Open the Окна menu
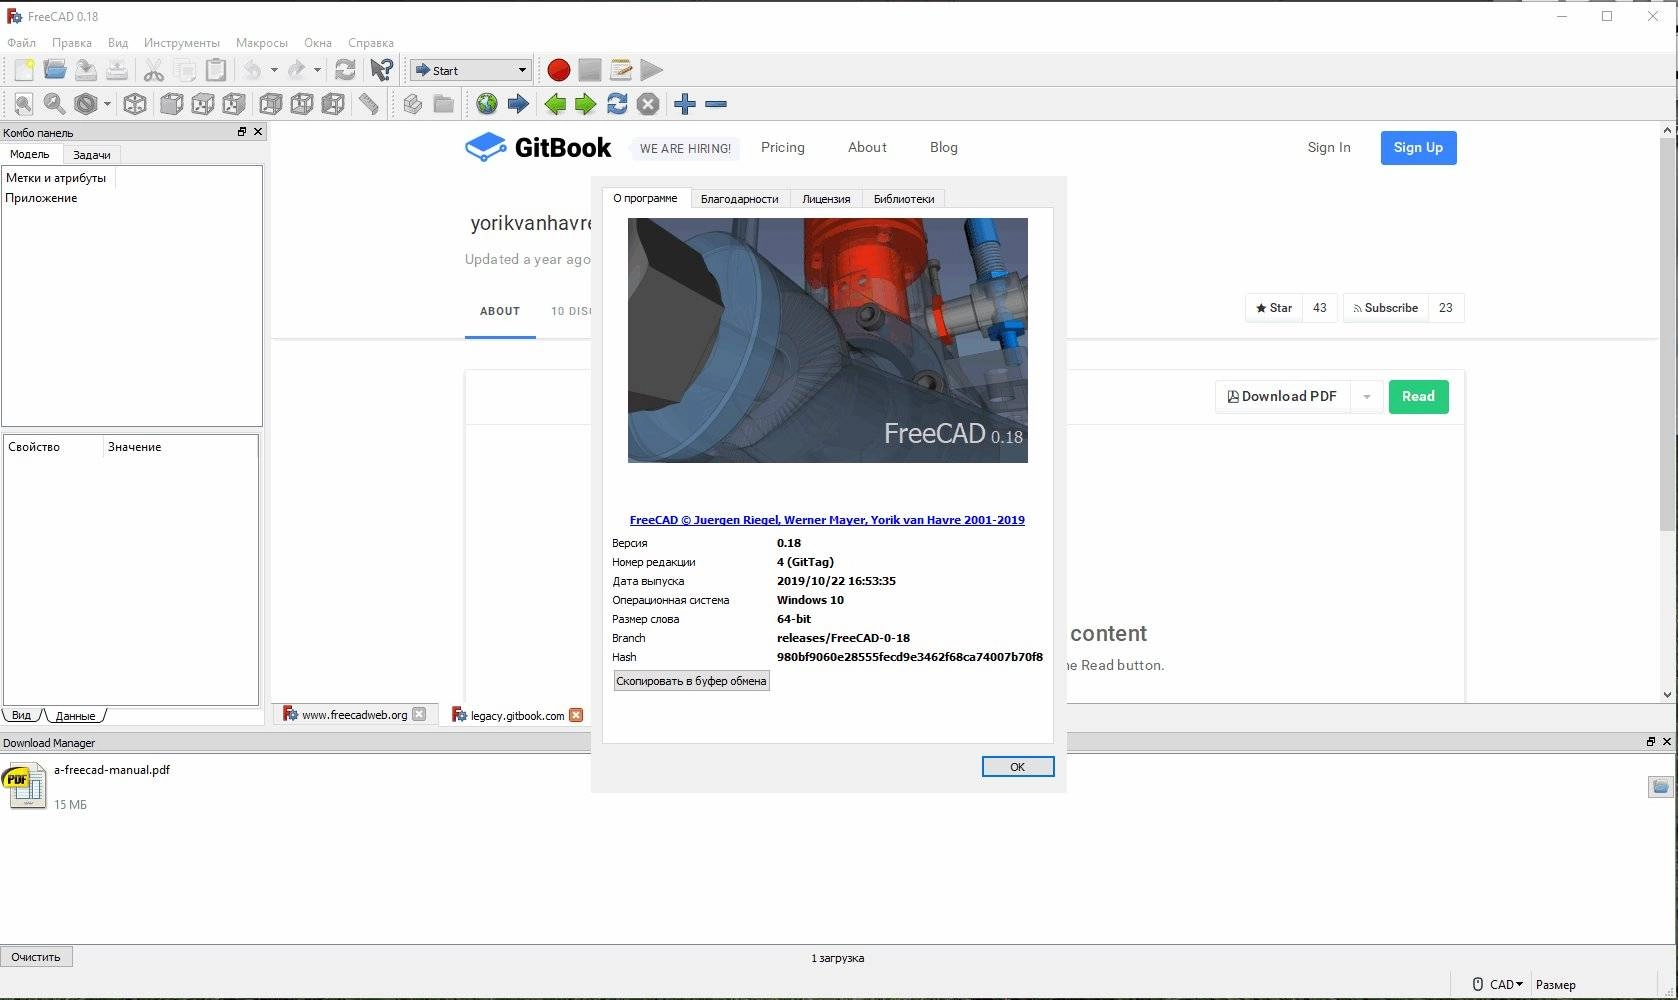Screen dimensions: 1678x1000 click(x=318, y=43)
